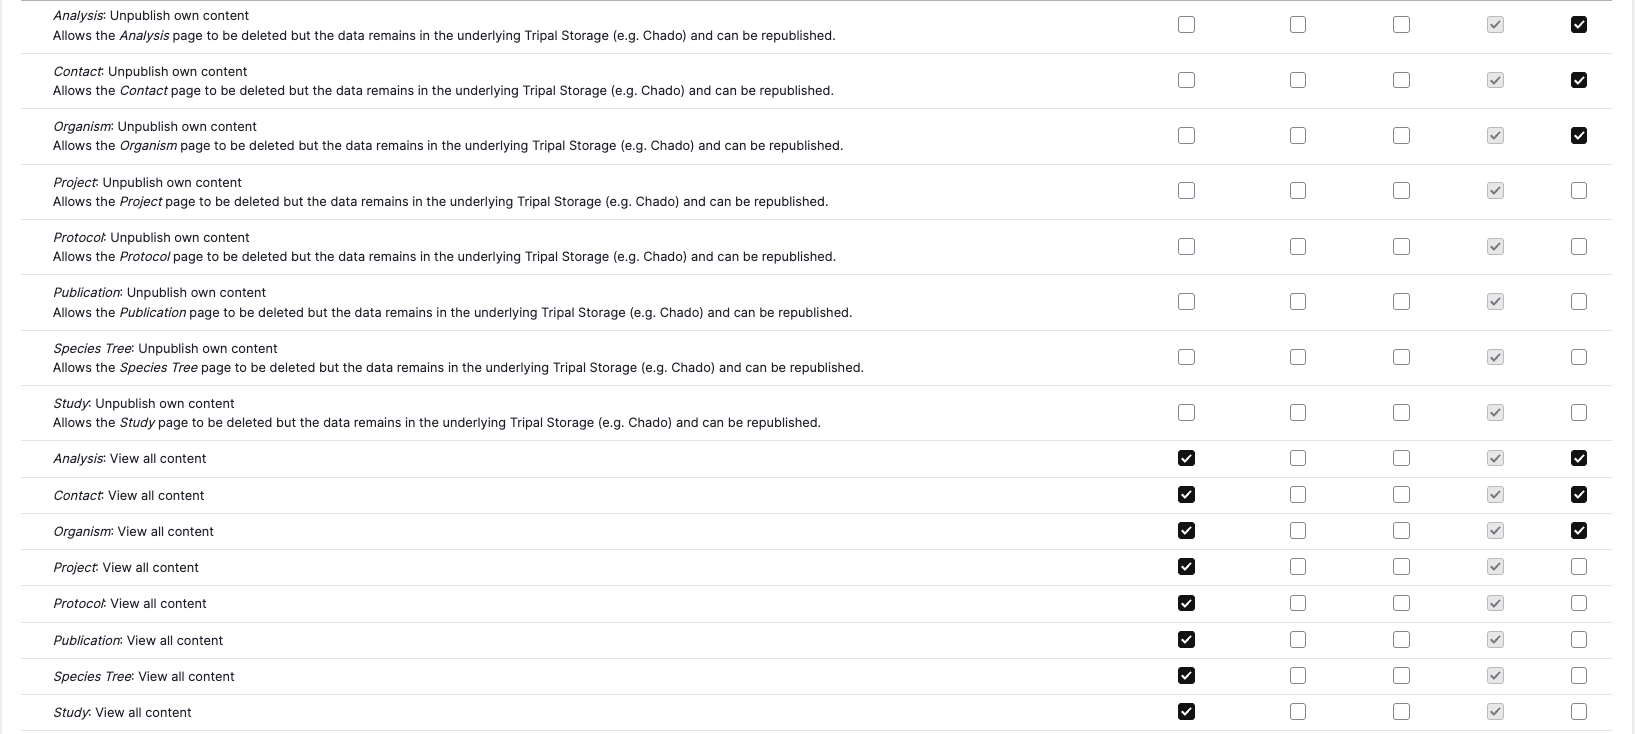Enable last-column checkbox for Protocol: View all content

(x=1578, y=603)
